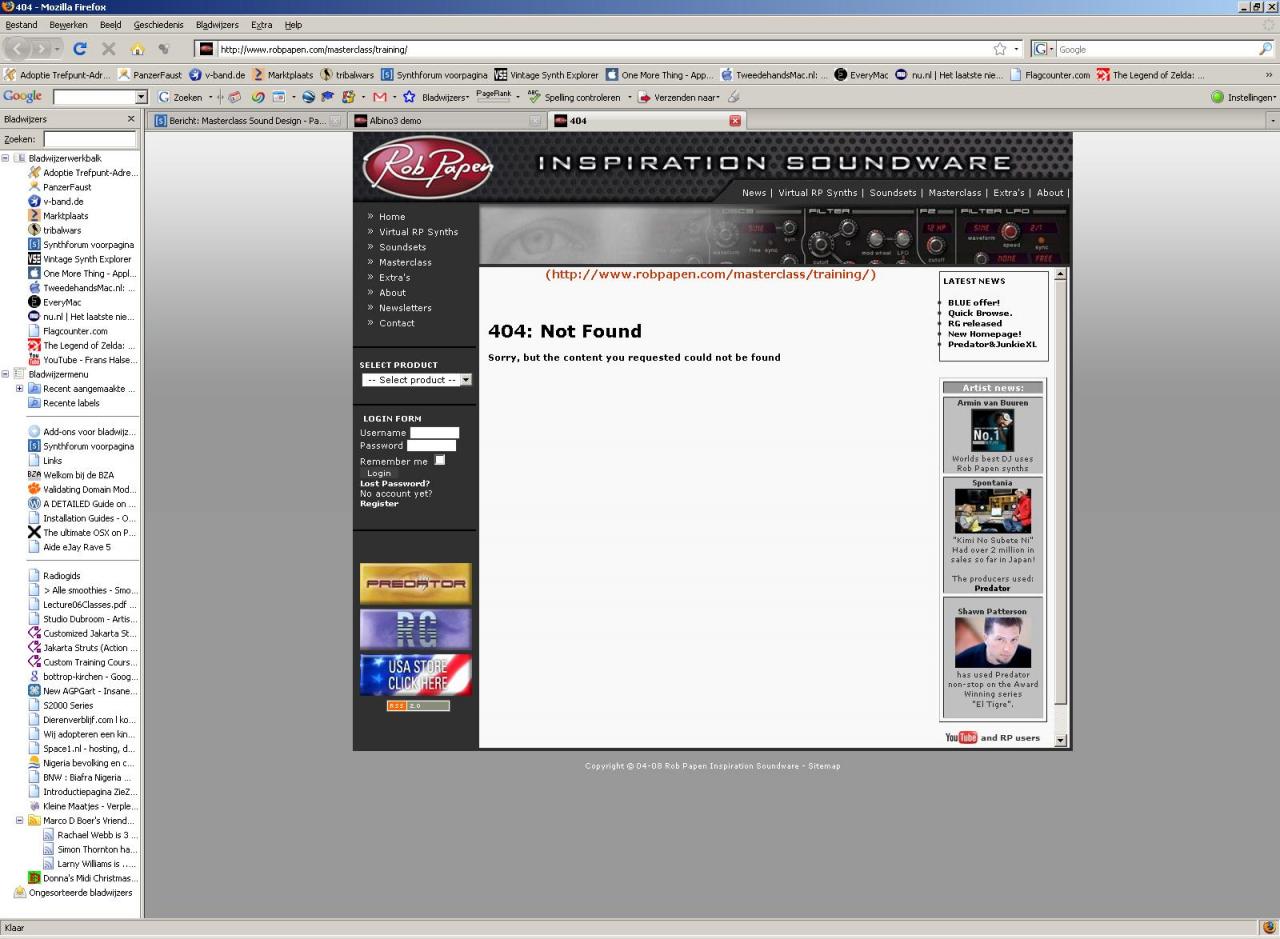1280x939 pixels.
Task: Open the Flagcounter.com toolbar bookmark
Action: pos(1050,75)
